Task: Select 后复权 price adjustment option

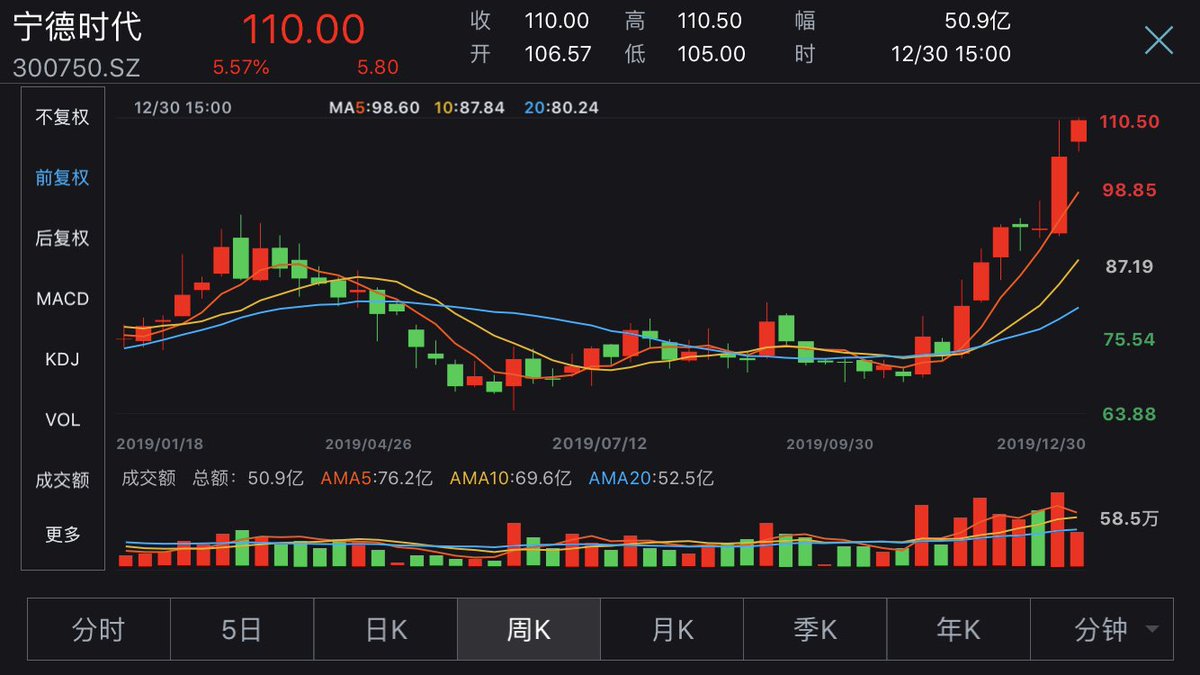Action: click(x=62, y=238)
